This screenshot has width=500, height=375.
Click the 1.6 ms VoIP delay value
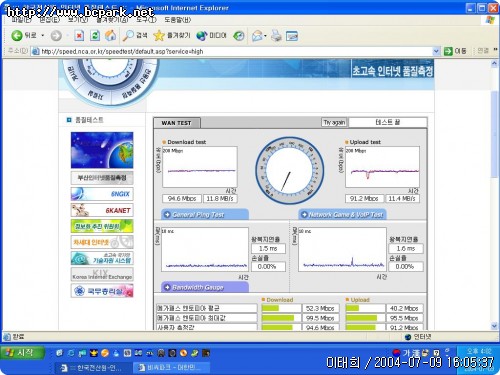pyautogui.click(x=406, y=249)
